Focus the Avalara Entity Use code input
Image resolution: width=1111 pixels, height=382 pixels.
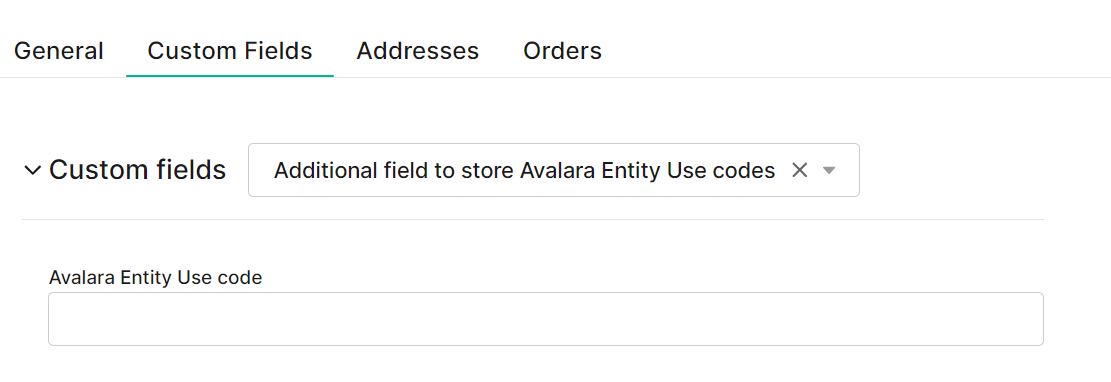pos(546,319)
